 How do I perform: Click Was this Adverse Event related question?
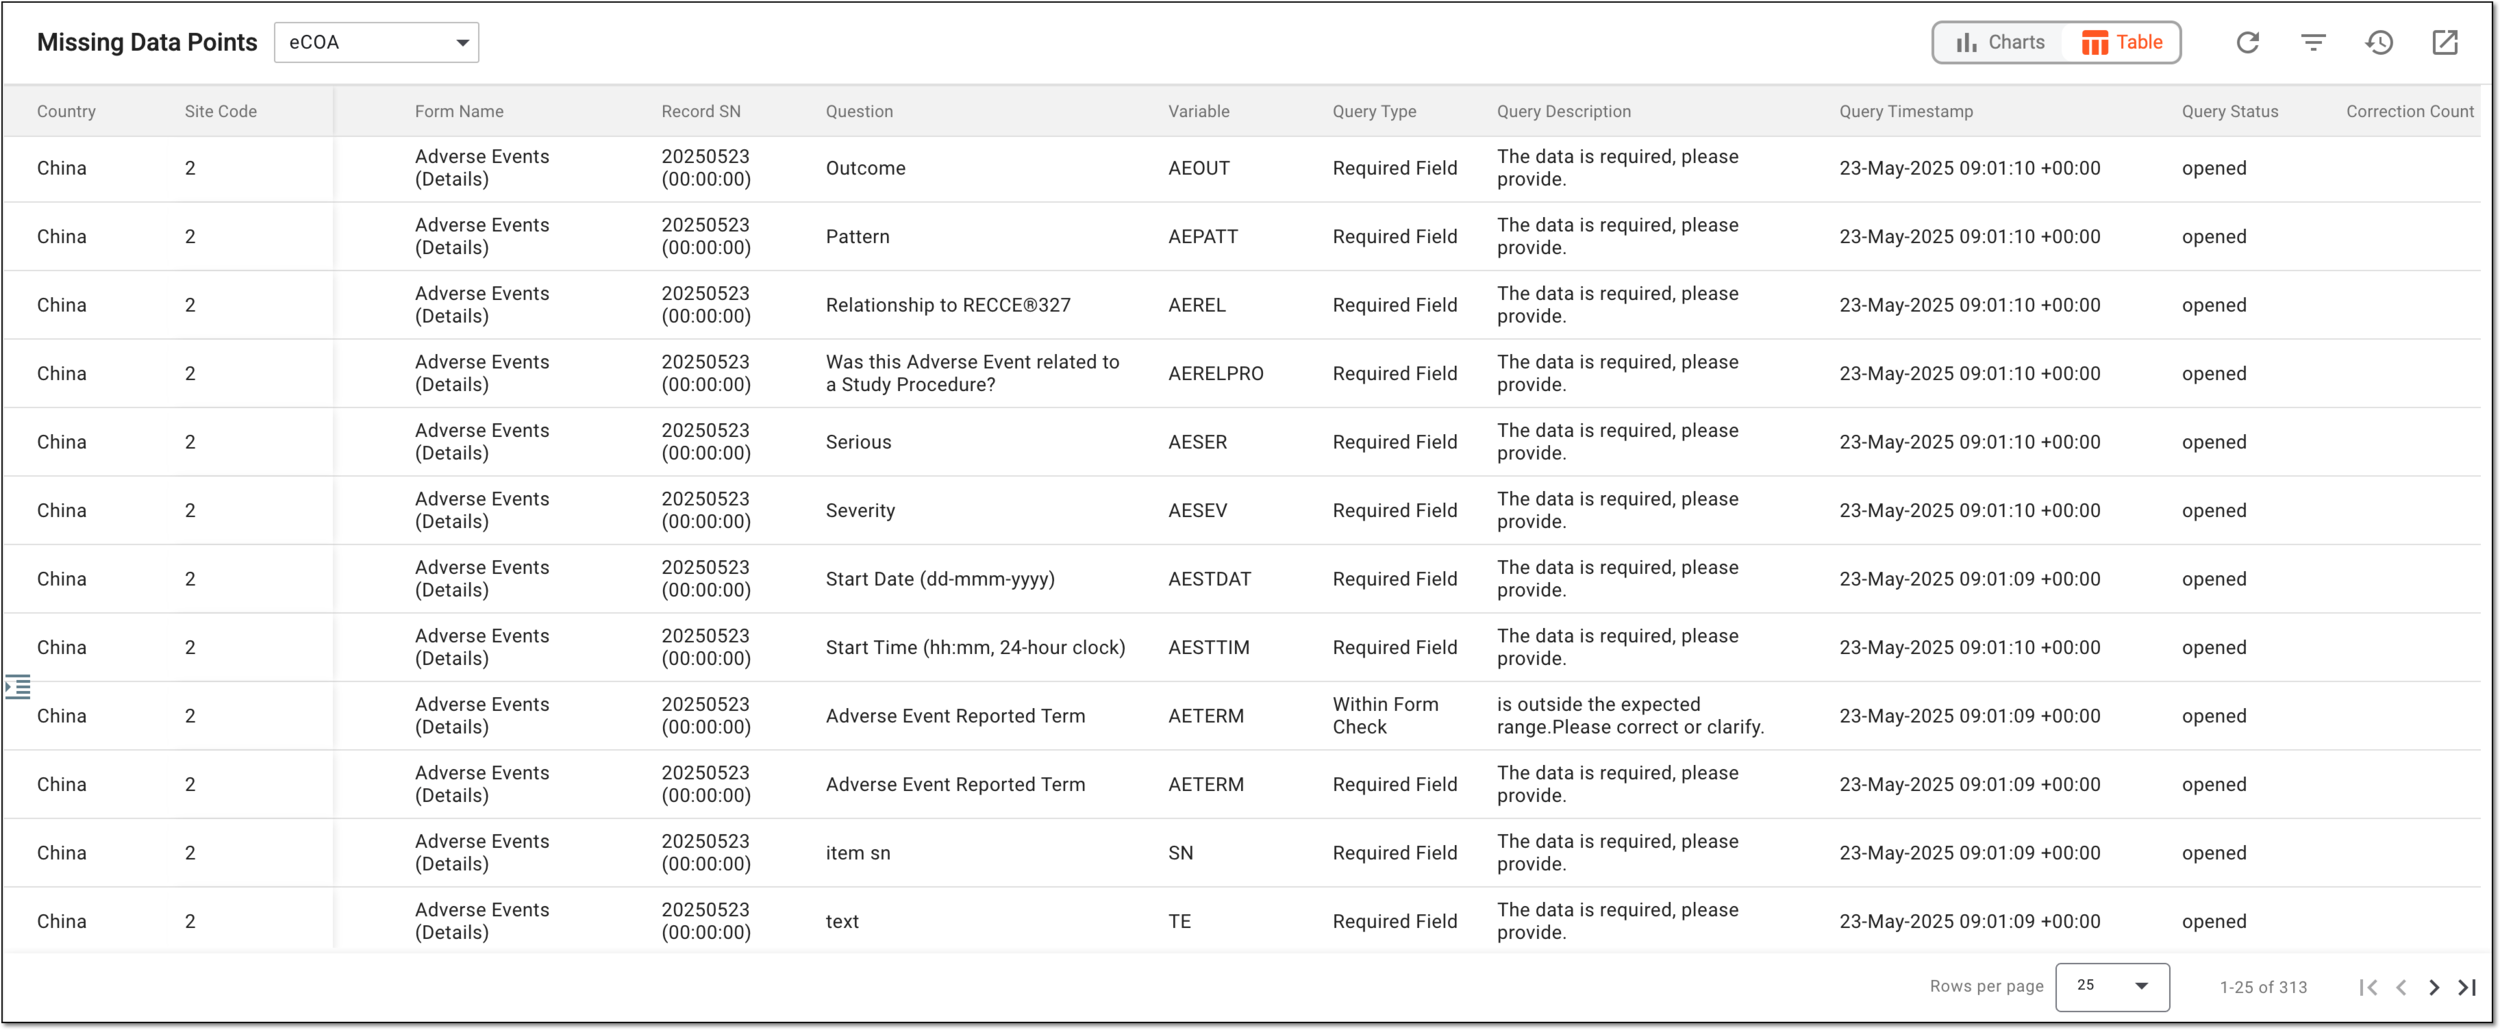pyautogui.click(x=972, y=374)
